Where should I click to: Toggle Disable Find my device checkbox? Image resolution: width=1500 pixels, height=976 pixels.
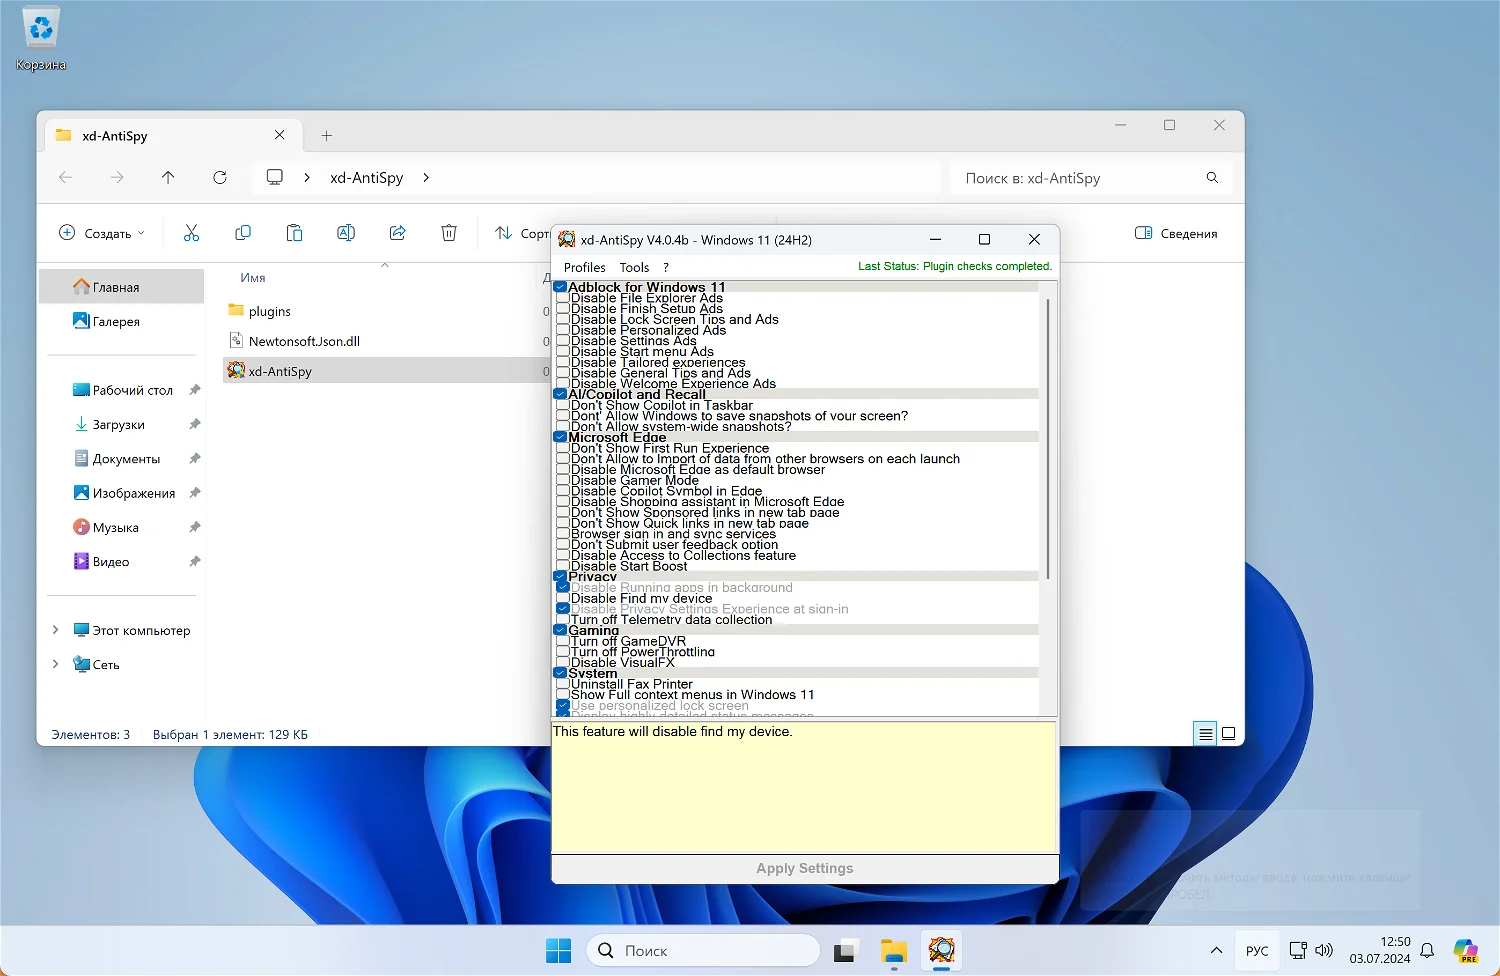point(563,598)
